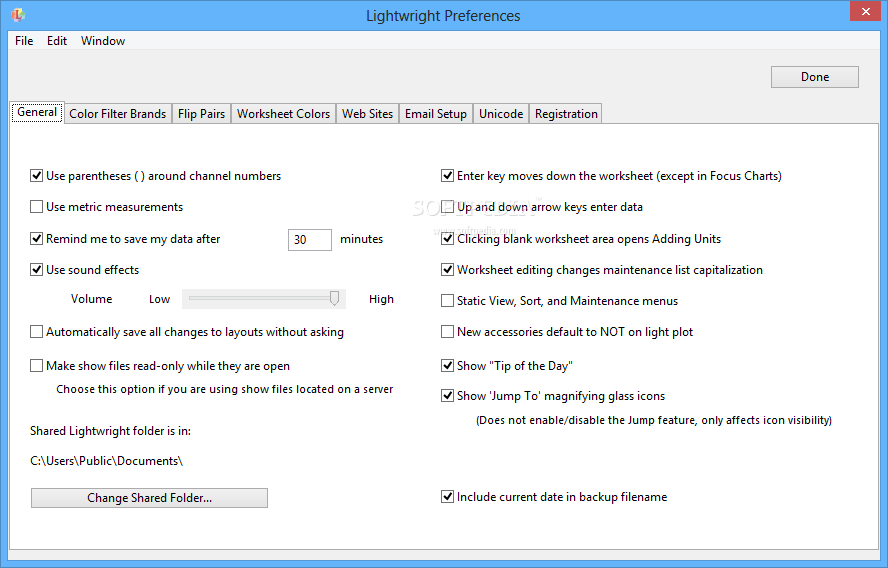Open the Window menu
888x568 pixels.
click(x=103, y=41)
